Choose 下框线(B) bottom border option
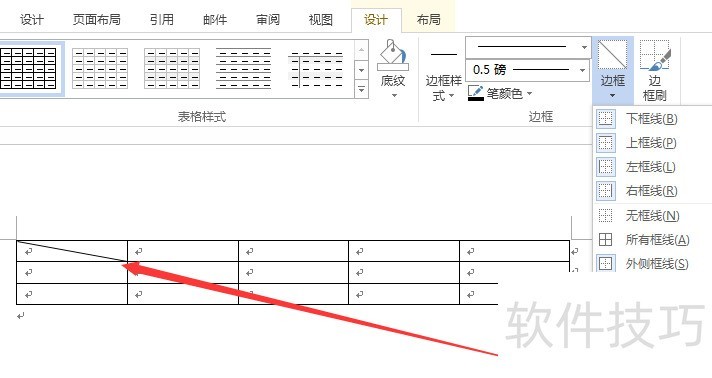Viewport: 712px width, 378px height. [x=653, y=119]
